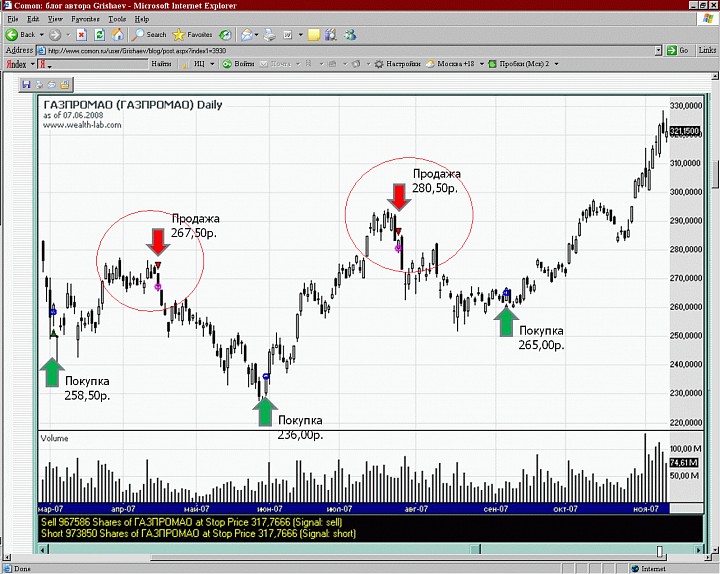
Task: Click the Yandex bar Настройки gear
Action: pyautogui.click(x=379, y=64)
